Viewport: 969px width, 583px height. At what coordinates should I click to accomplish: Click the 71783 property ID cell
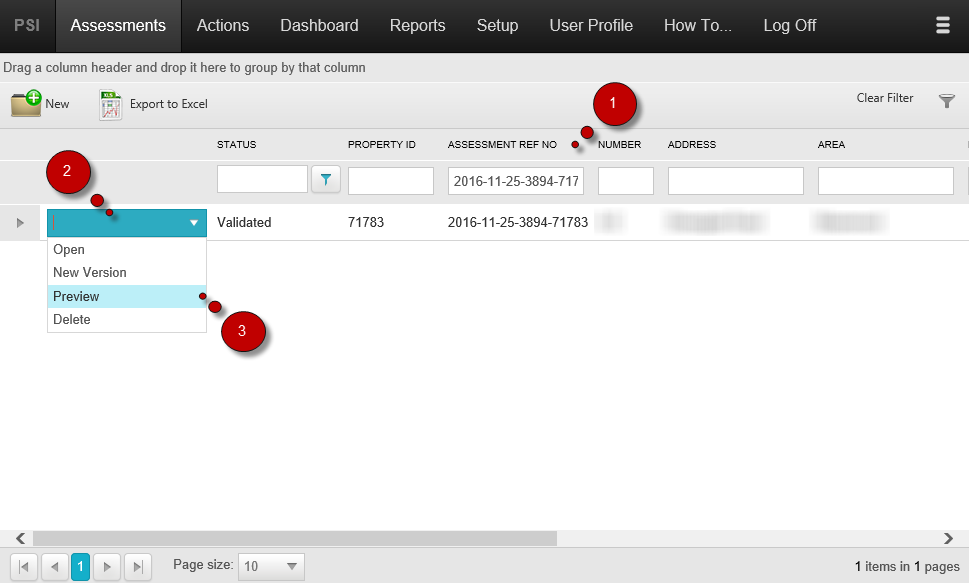point(366,223)
